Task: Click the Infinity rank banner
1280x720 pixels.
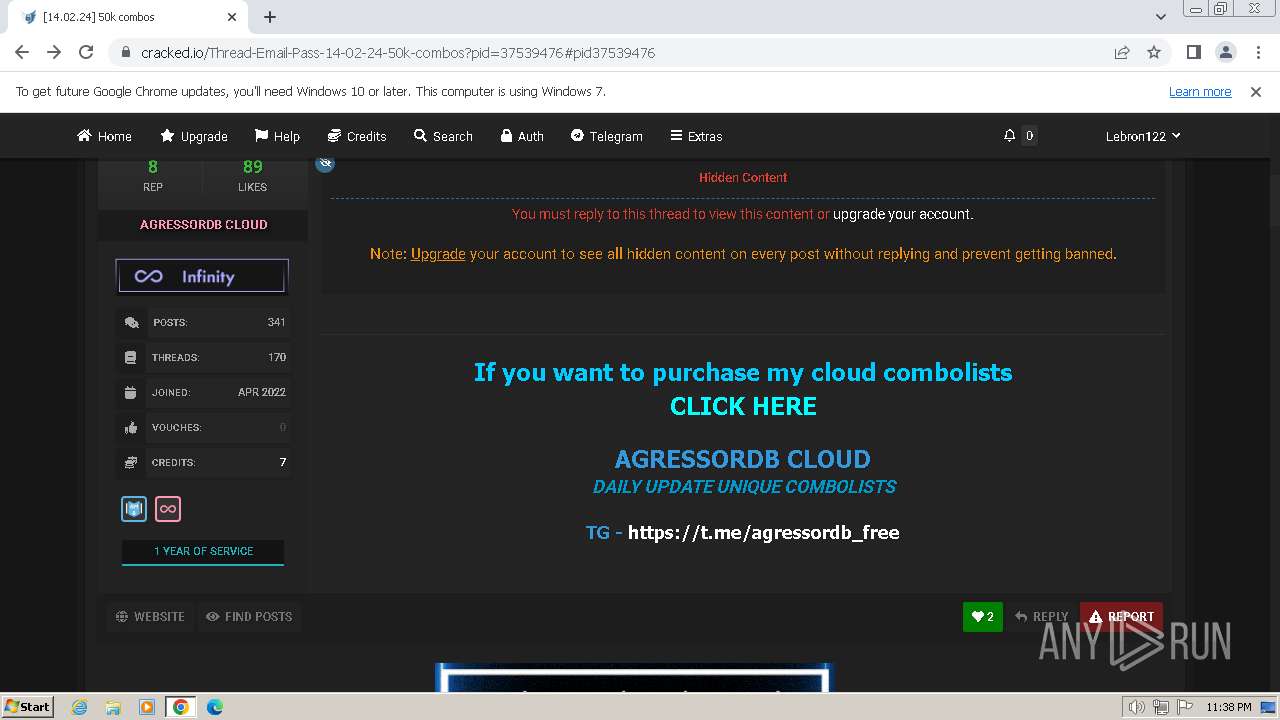Action: point(203,276)
